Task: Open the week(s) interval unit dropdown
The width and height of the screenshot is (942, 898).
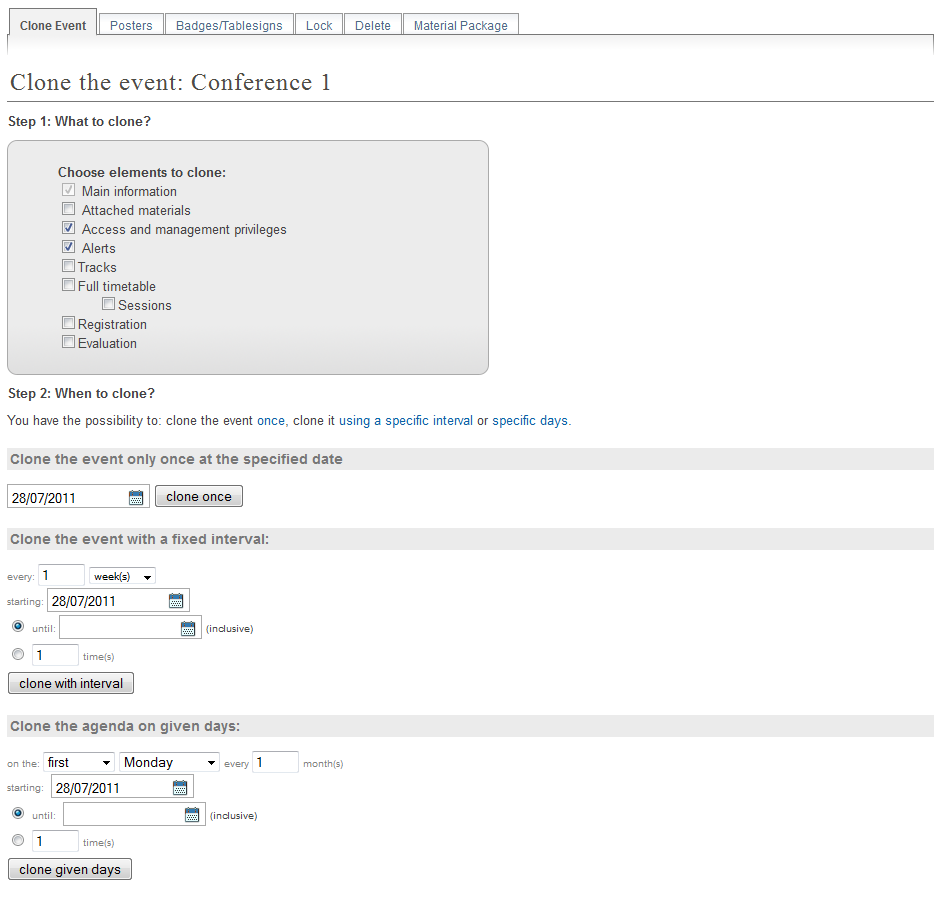Action: click(x=123, y=576)
